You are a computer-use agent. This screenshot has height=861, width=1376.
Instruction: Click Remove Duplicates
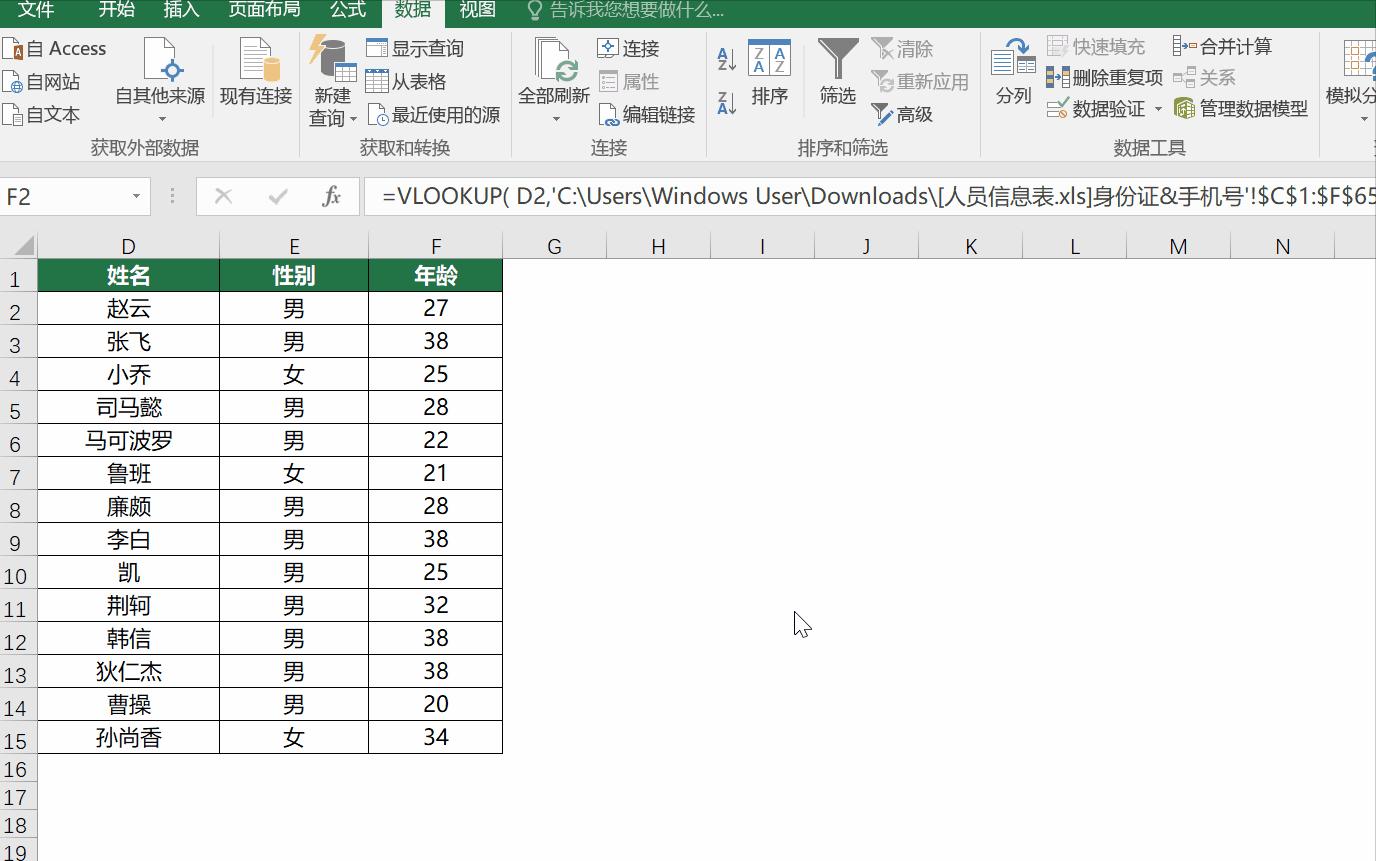click(x=1104, y=77)
